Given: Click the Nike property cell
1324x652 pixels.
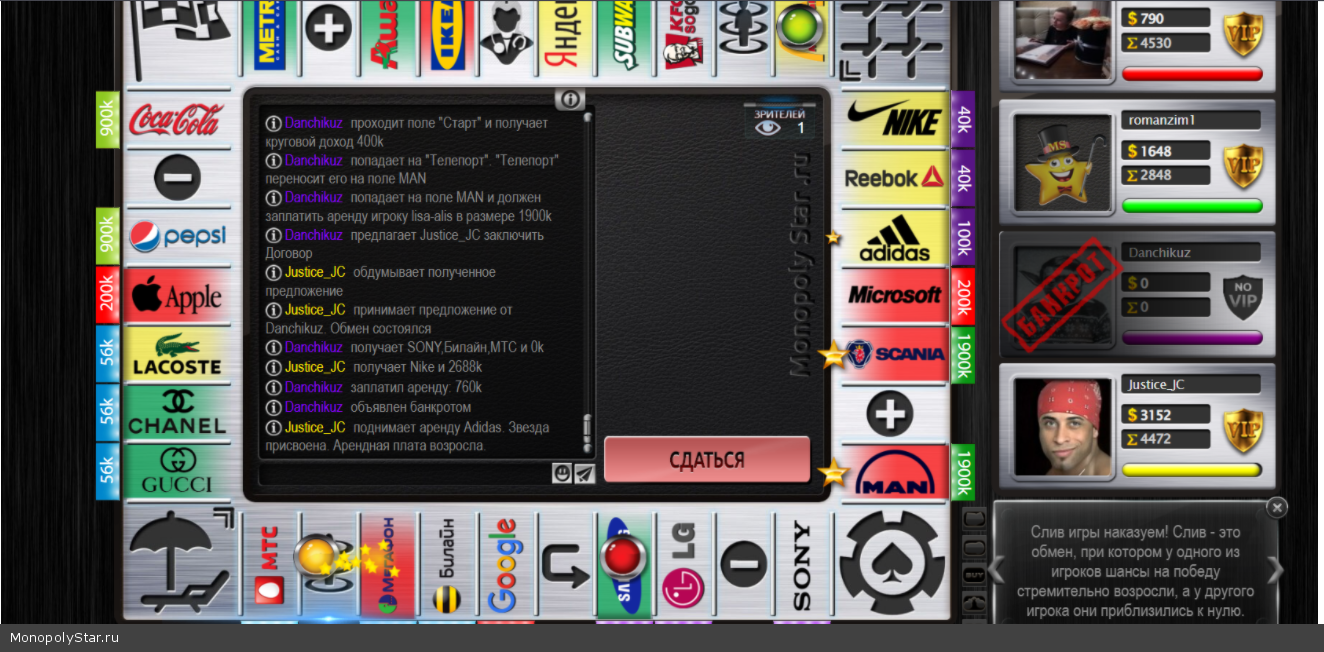Looking at the screenshot, I should coord(894,120).
